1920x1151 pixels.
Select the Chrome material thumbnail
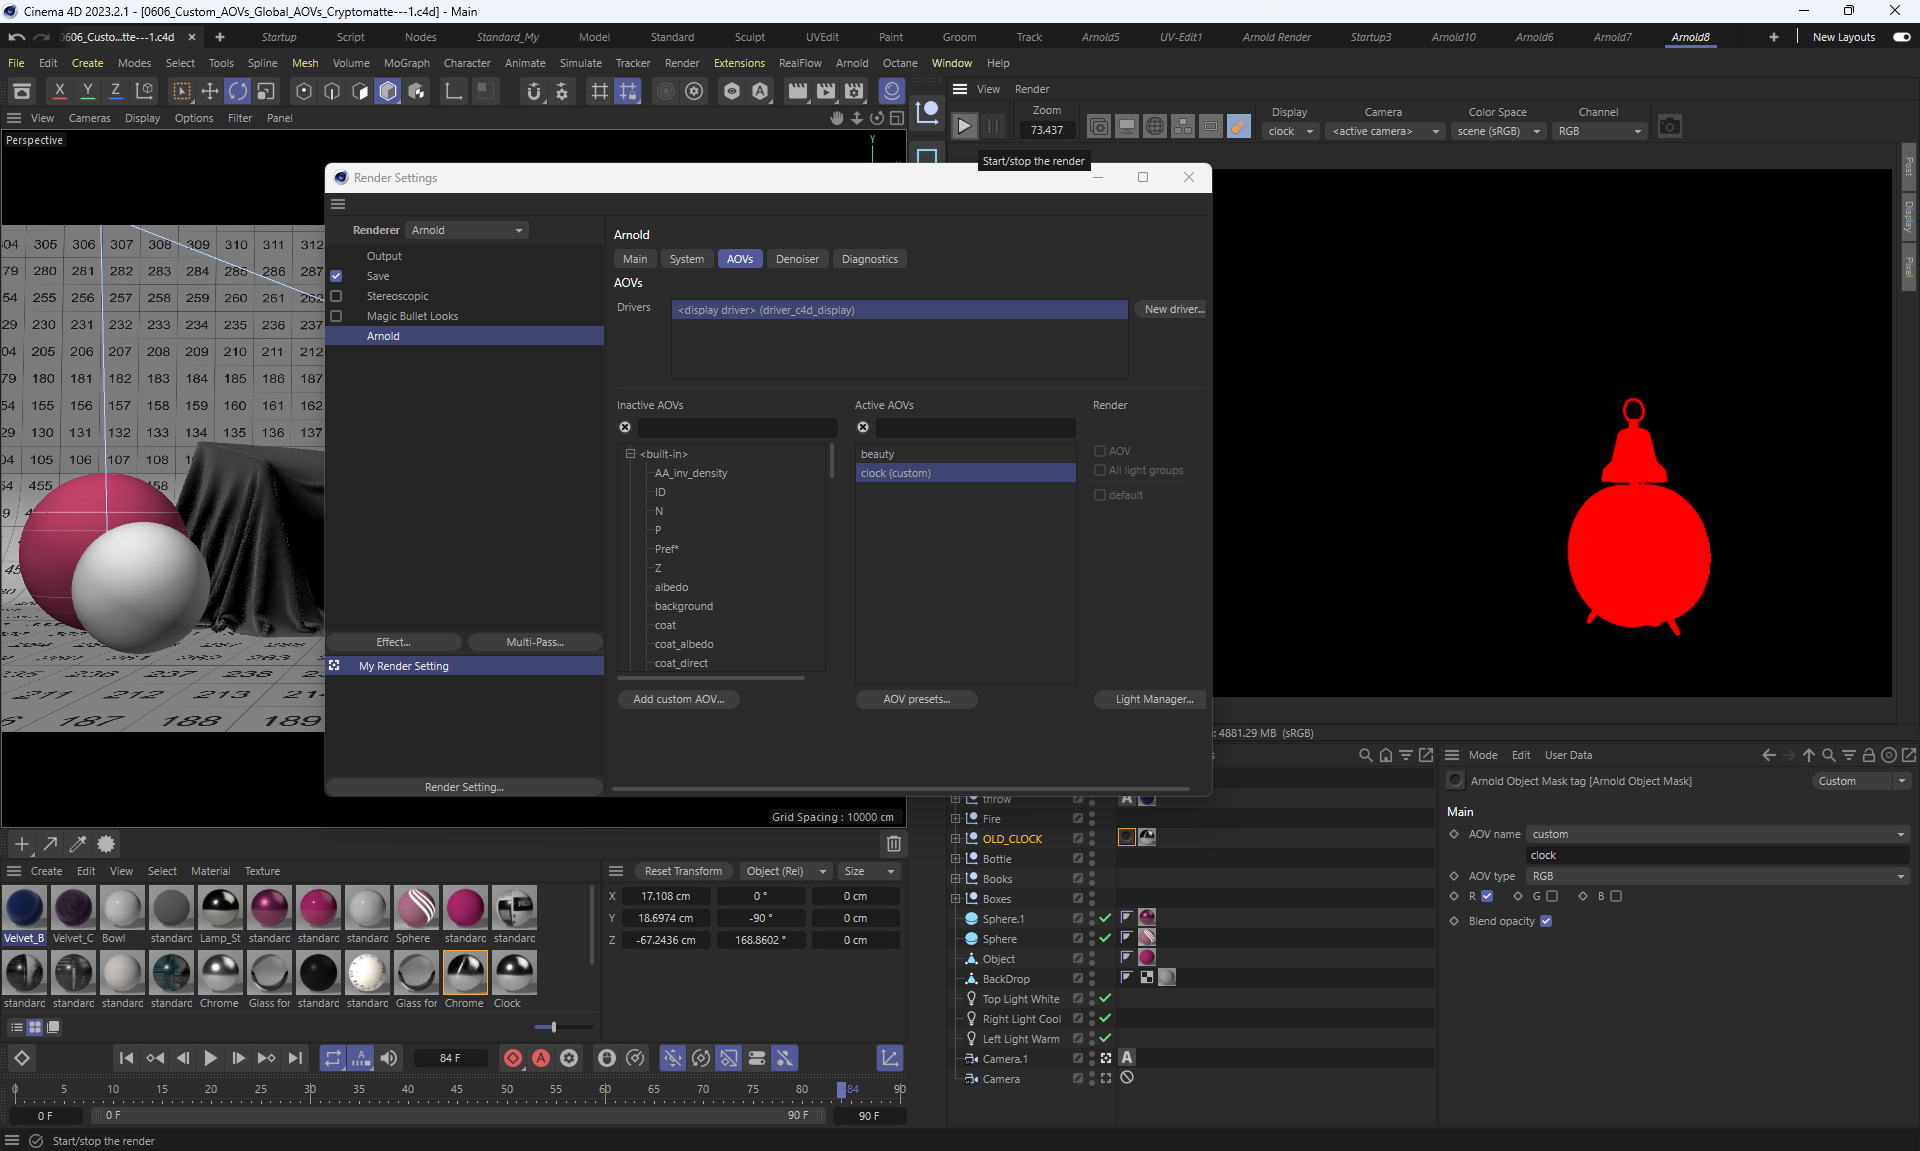(x=220, y=974)
